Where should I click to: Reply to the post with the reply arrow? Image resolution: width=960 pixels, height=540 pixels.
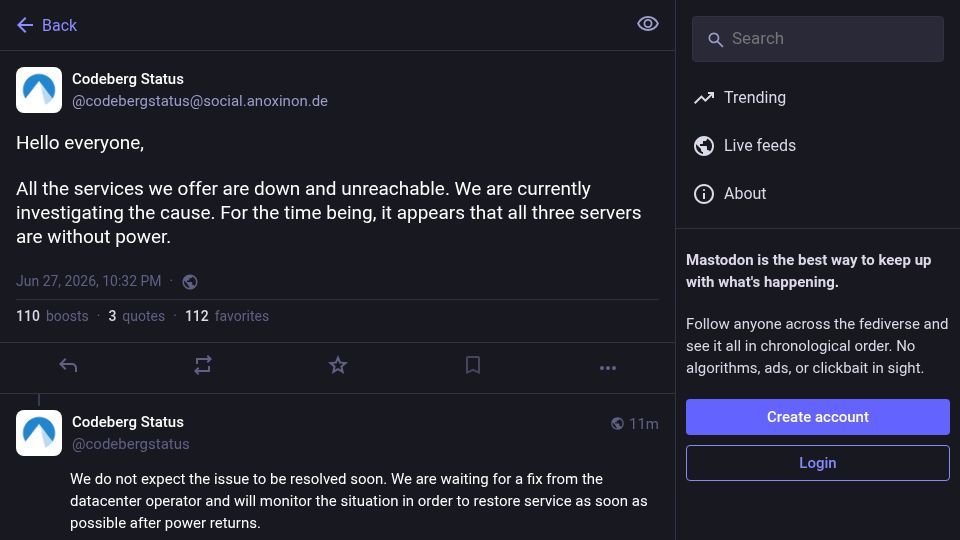pyautogui.click(x=68, y=366)
